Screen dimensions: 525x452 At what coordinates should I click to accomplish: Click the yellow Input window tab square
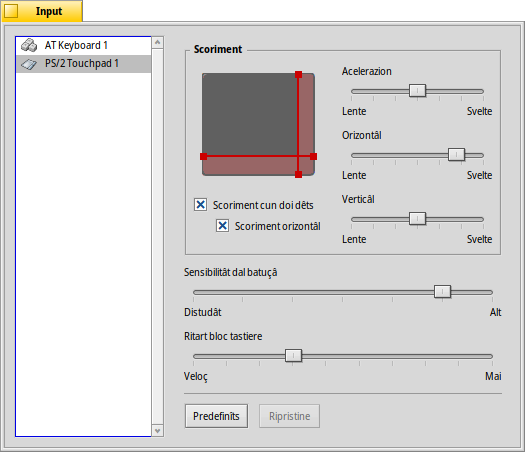[11, 11]
